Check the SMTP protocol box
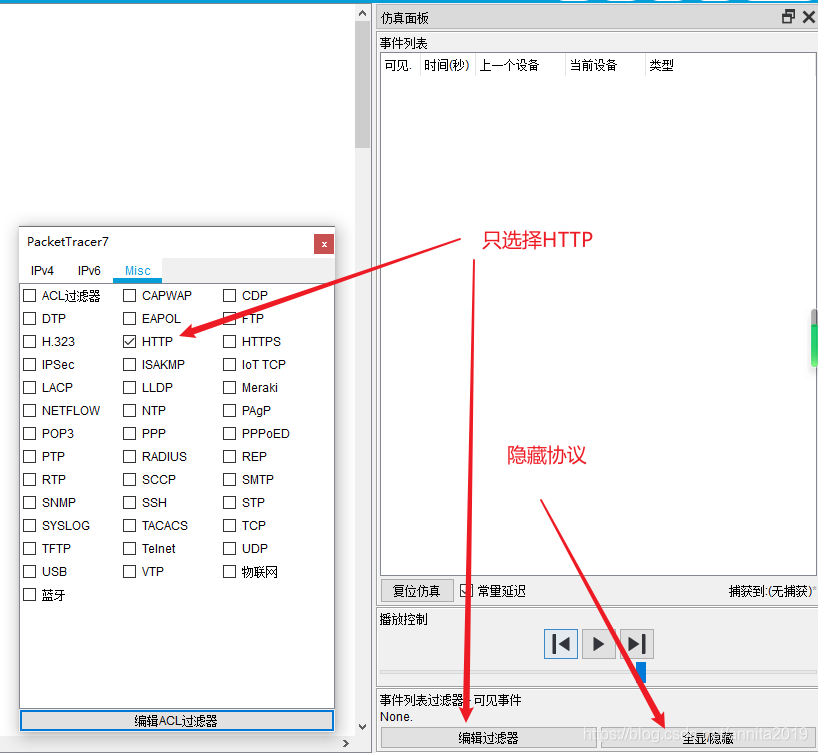The width and height of the screenshot is (818, 753). point(230,479)
